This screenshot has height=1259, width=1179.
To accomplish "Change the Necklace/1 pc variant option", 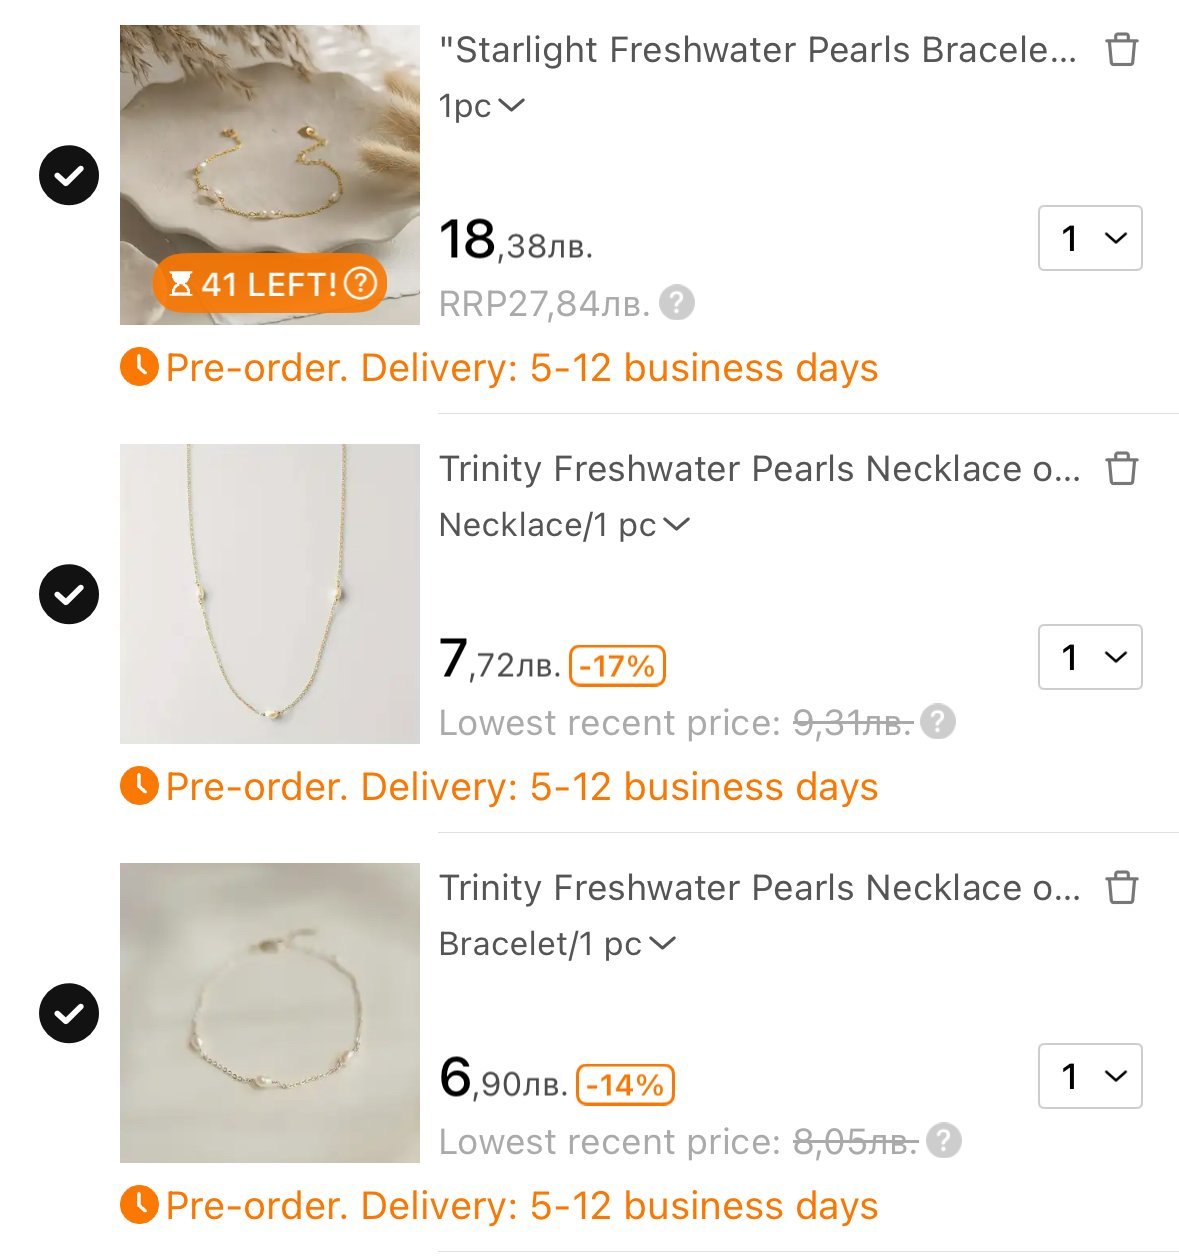I will coord(564,525).
